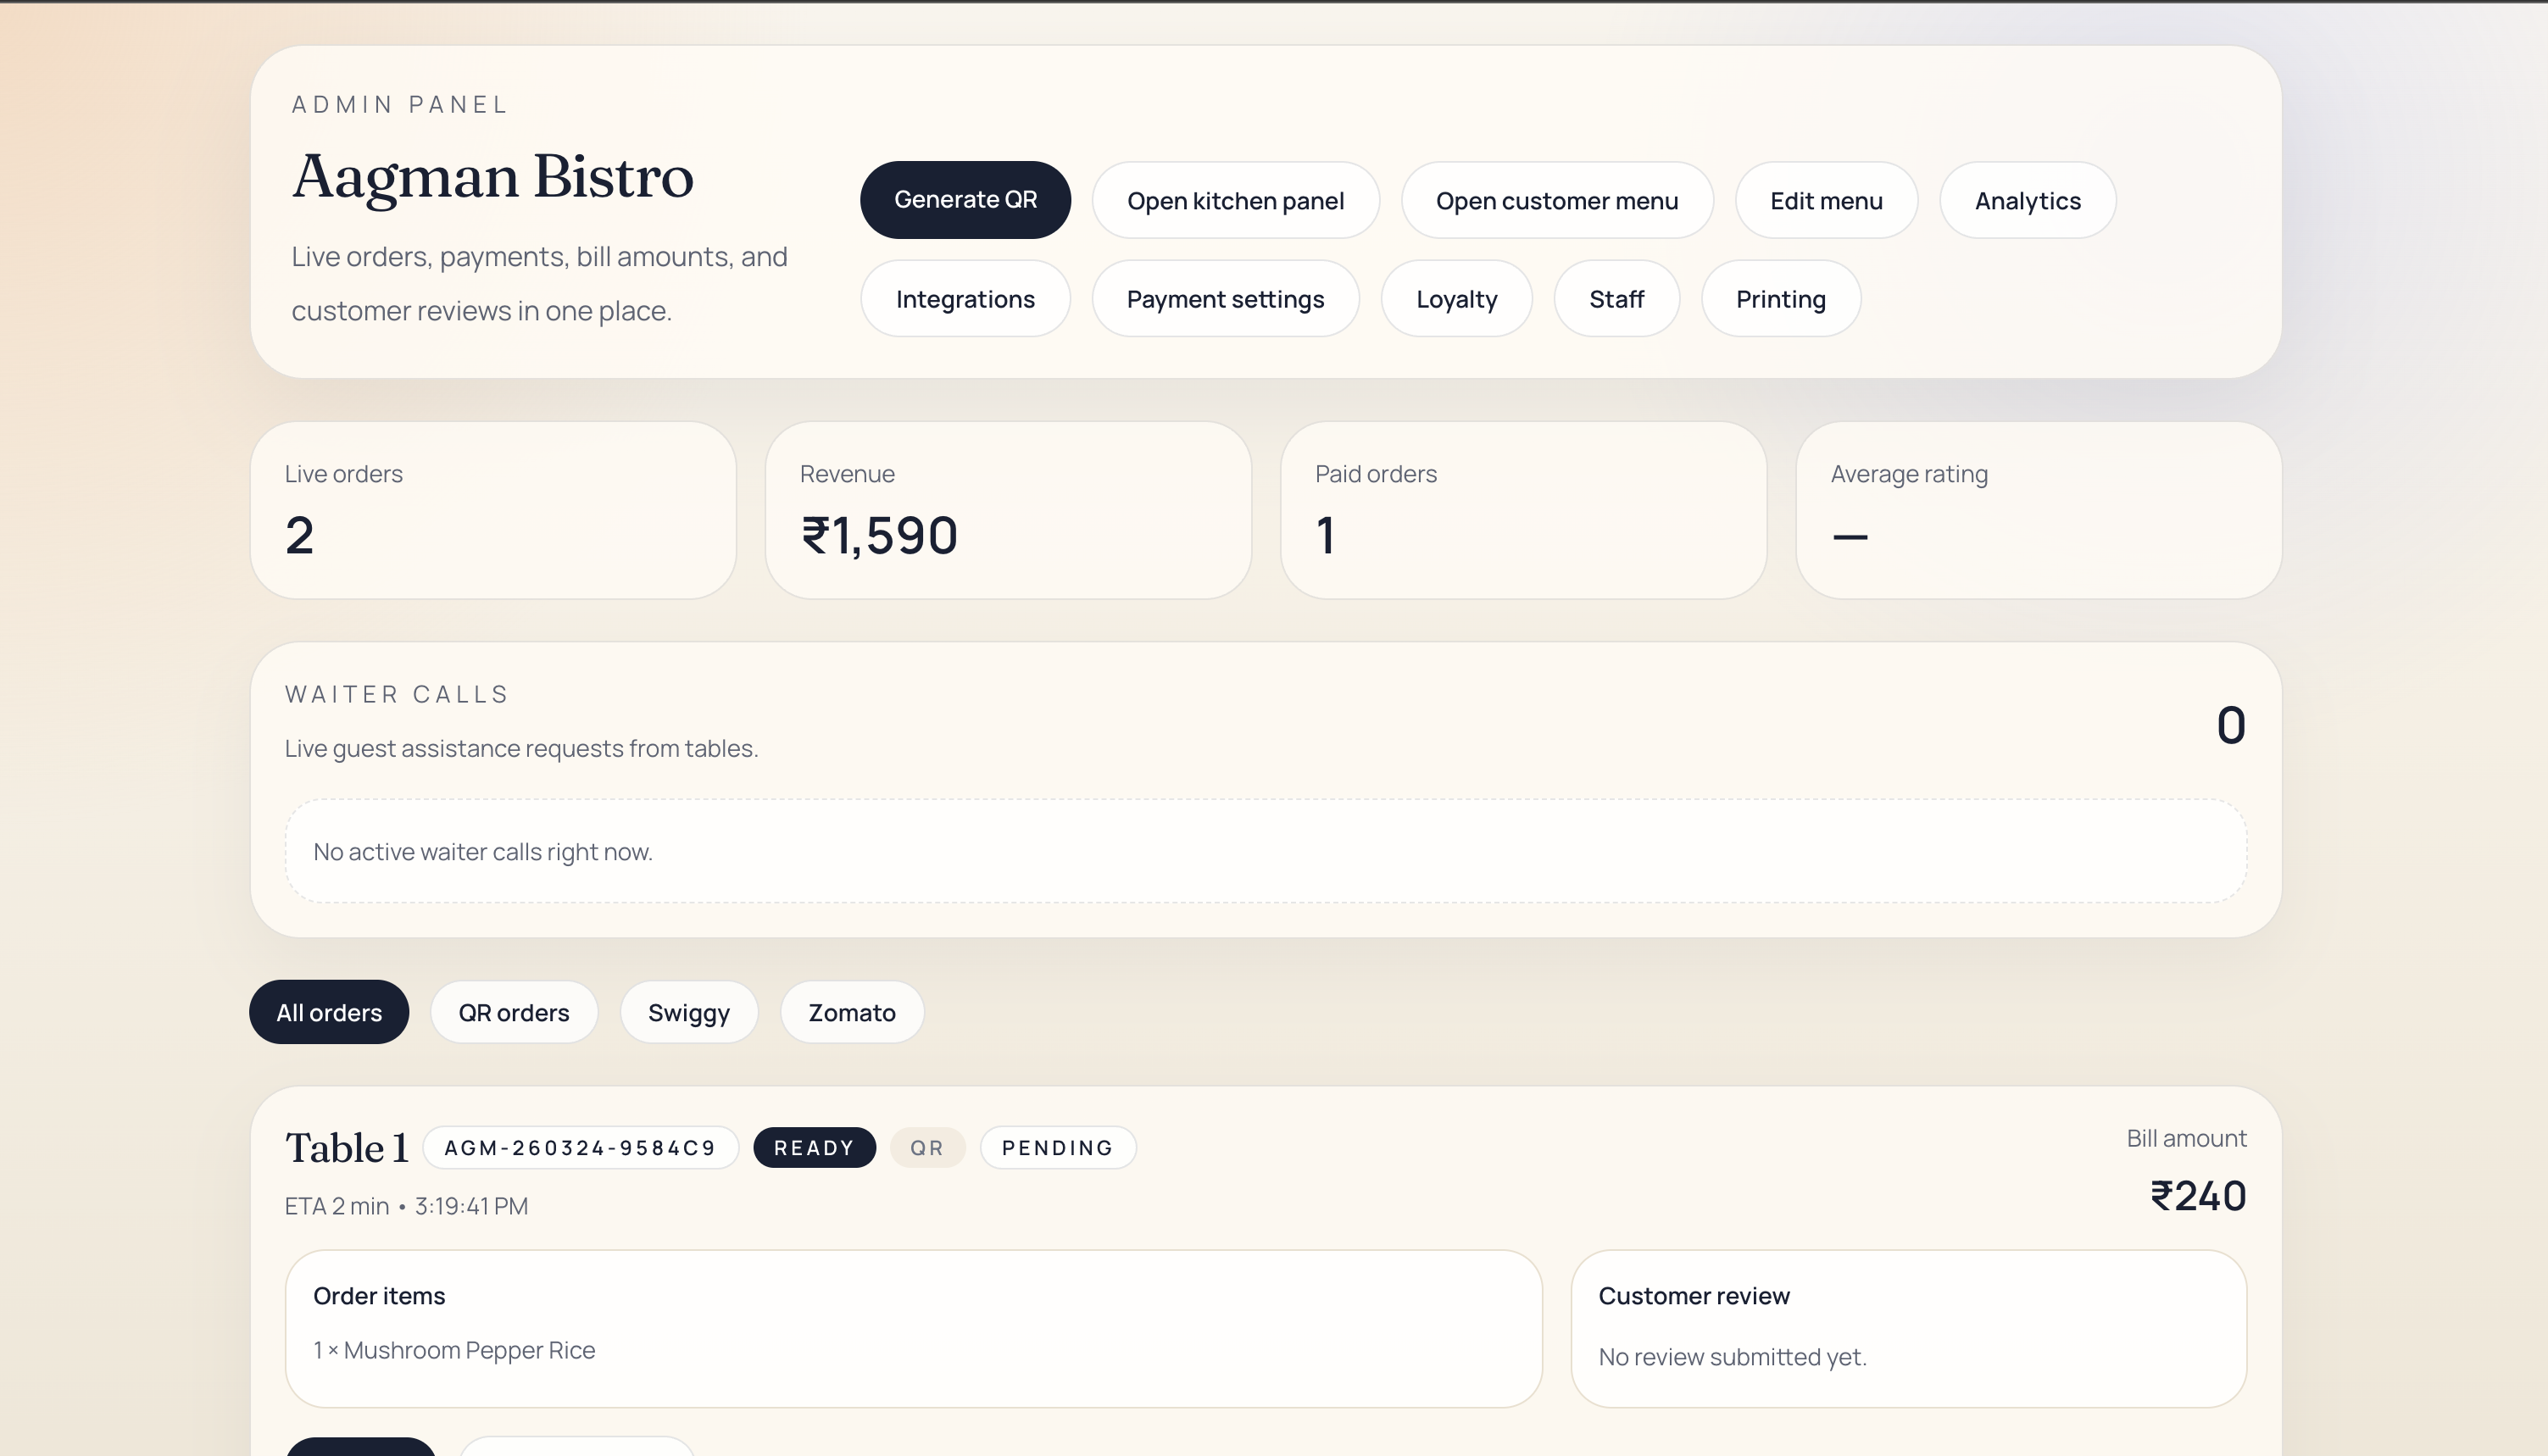Open kitchen panel
Viewport: 2548px width, 1456px height.
click(x=1235, y=201)
